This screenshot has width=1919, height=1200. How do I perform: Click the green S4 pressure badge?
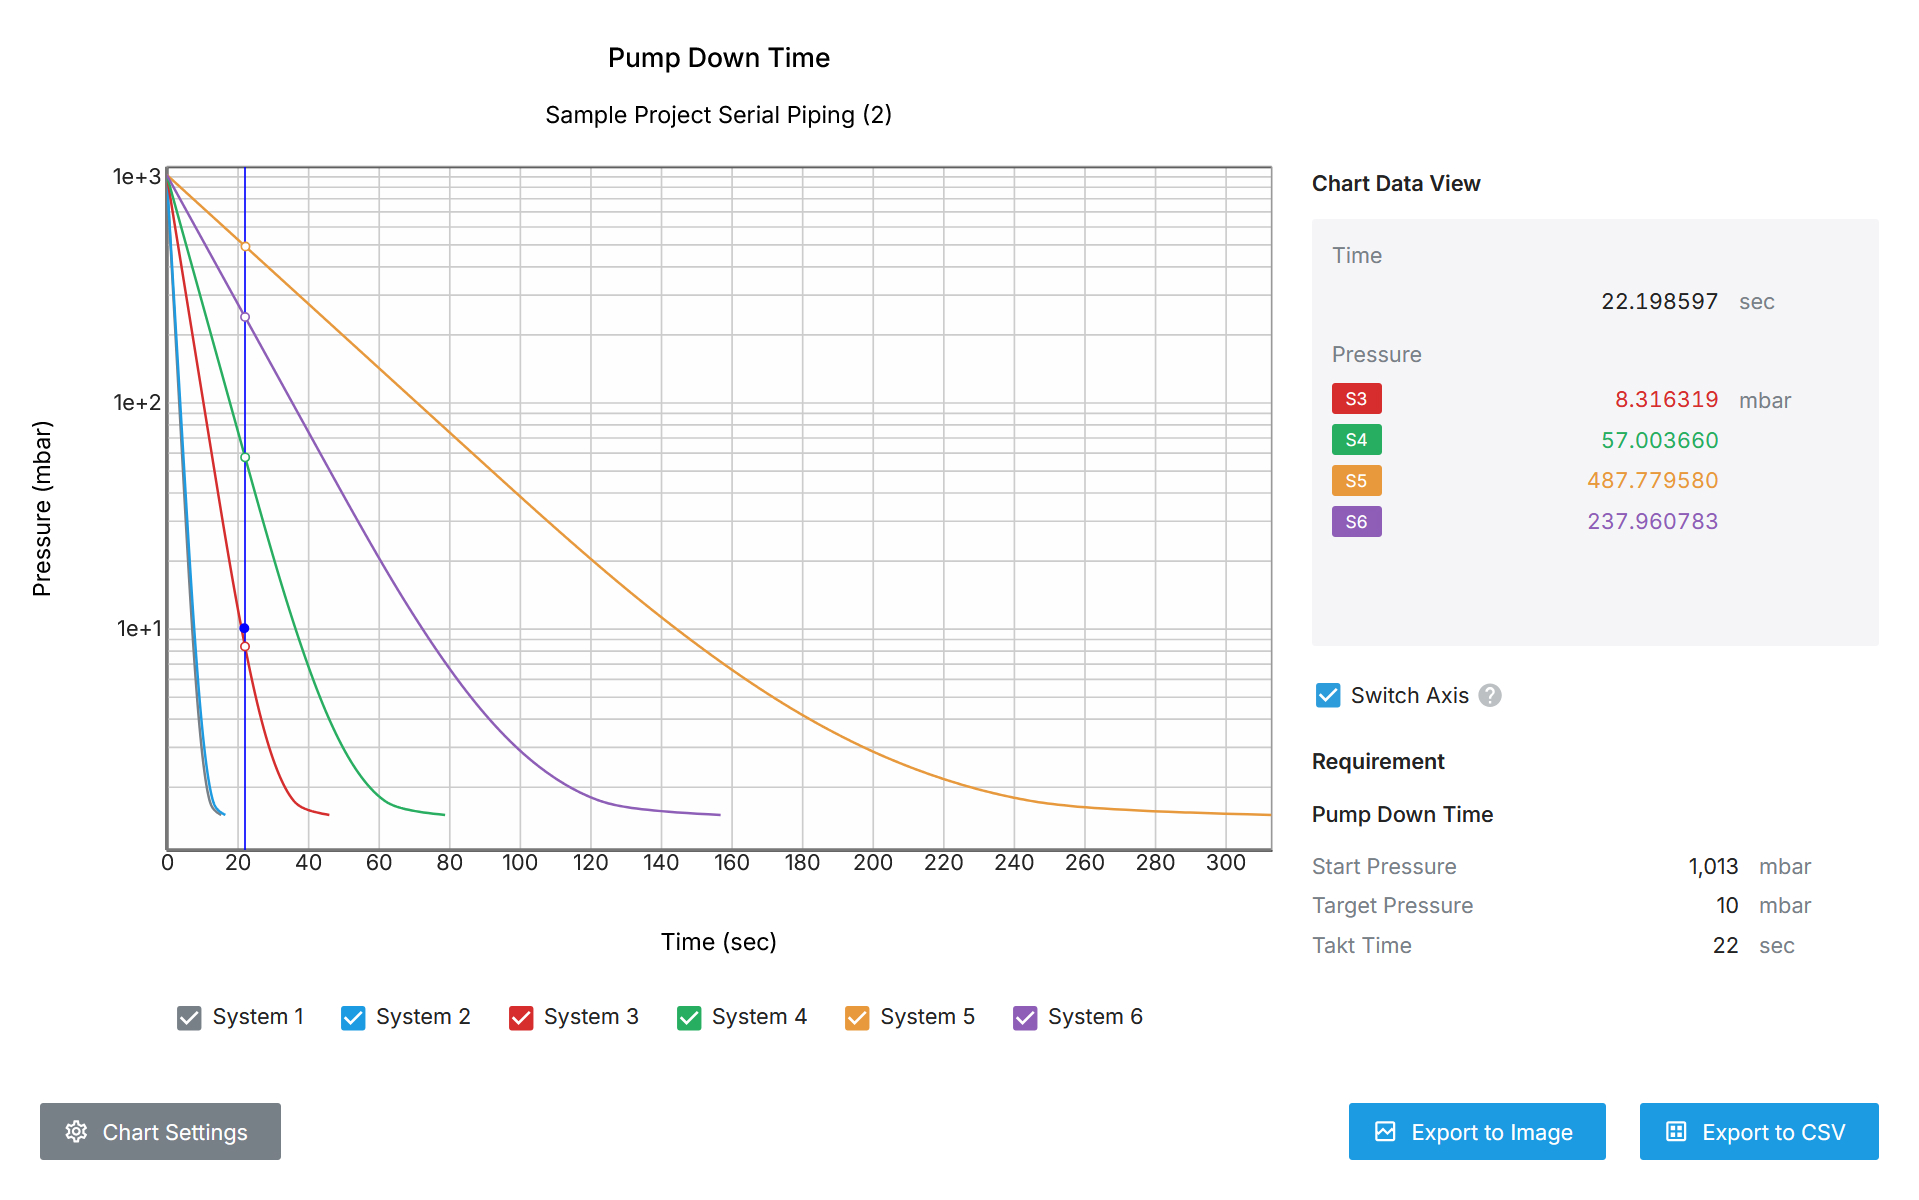[x=1357, y=440]
